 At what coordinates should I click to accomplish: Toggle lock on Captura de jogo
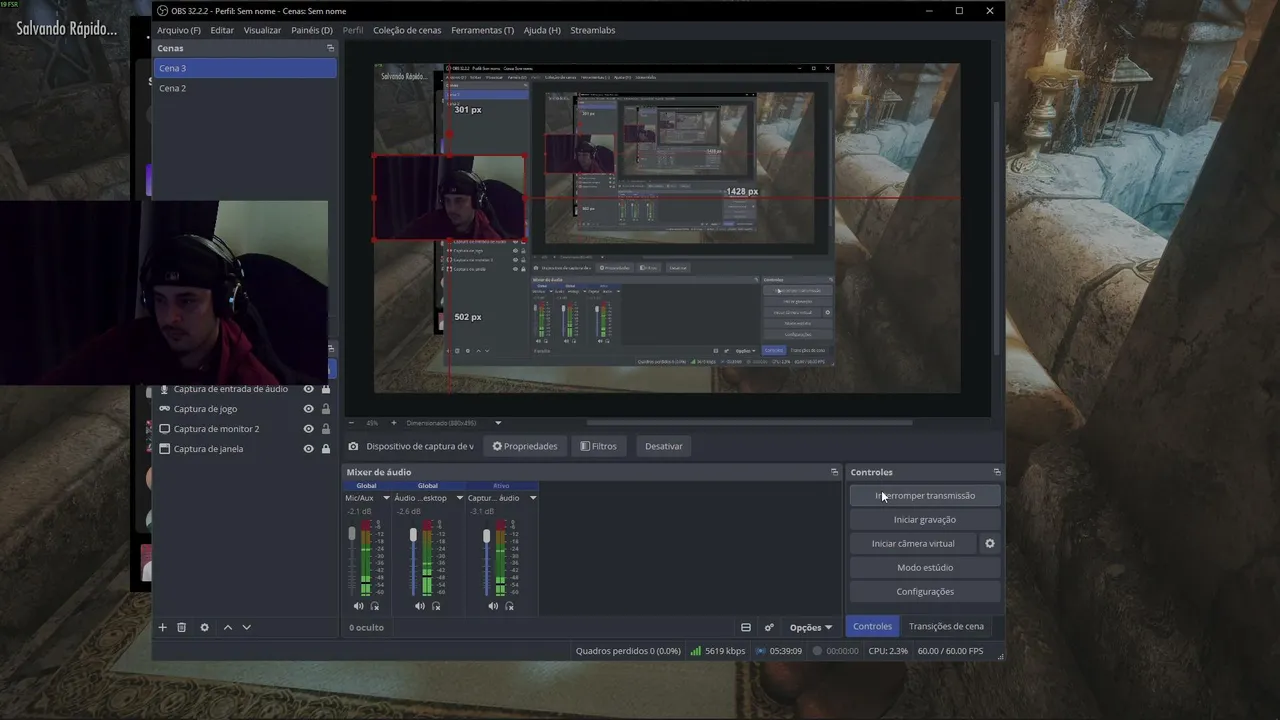325,409
